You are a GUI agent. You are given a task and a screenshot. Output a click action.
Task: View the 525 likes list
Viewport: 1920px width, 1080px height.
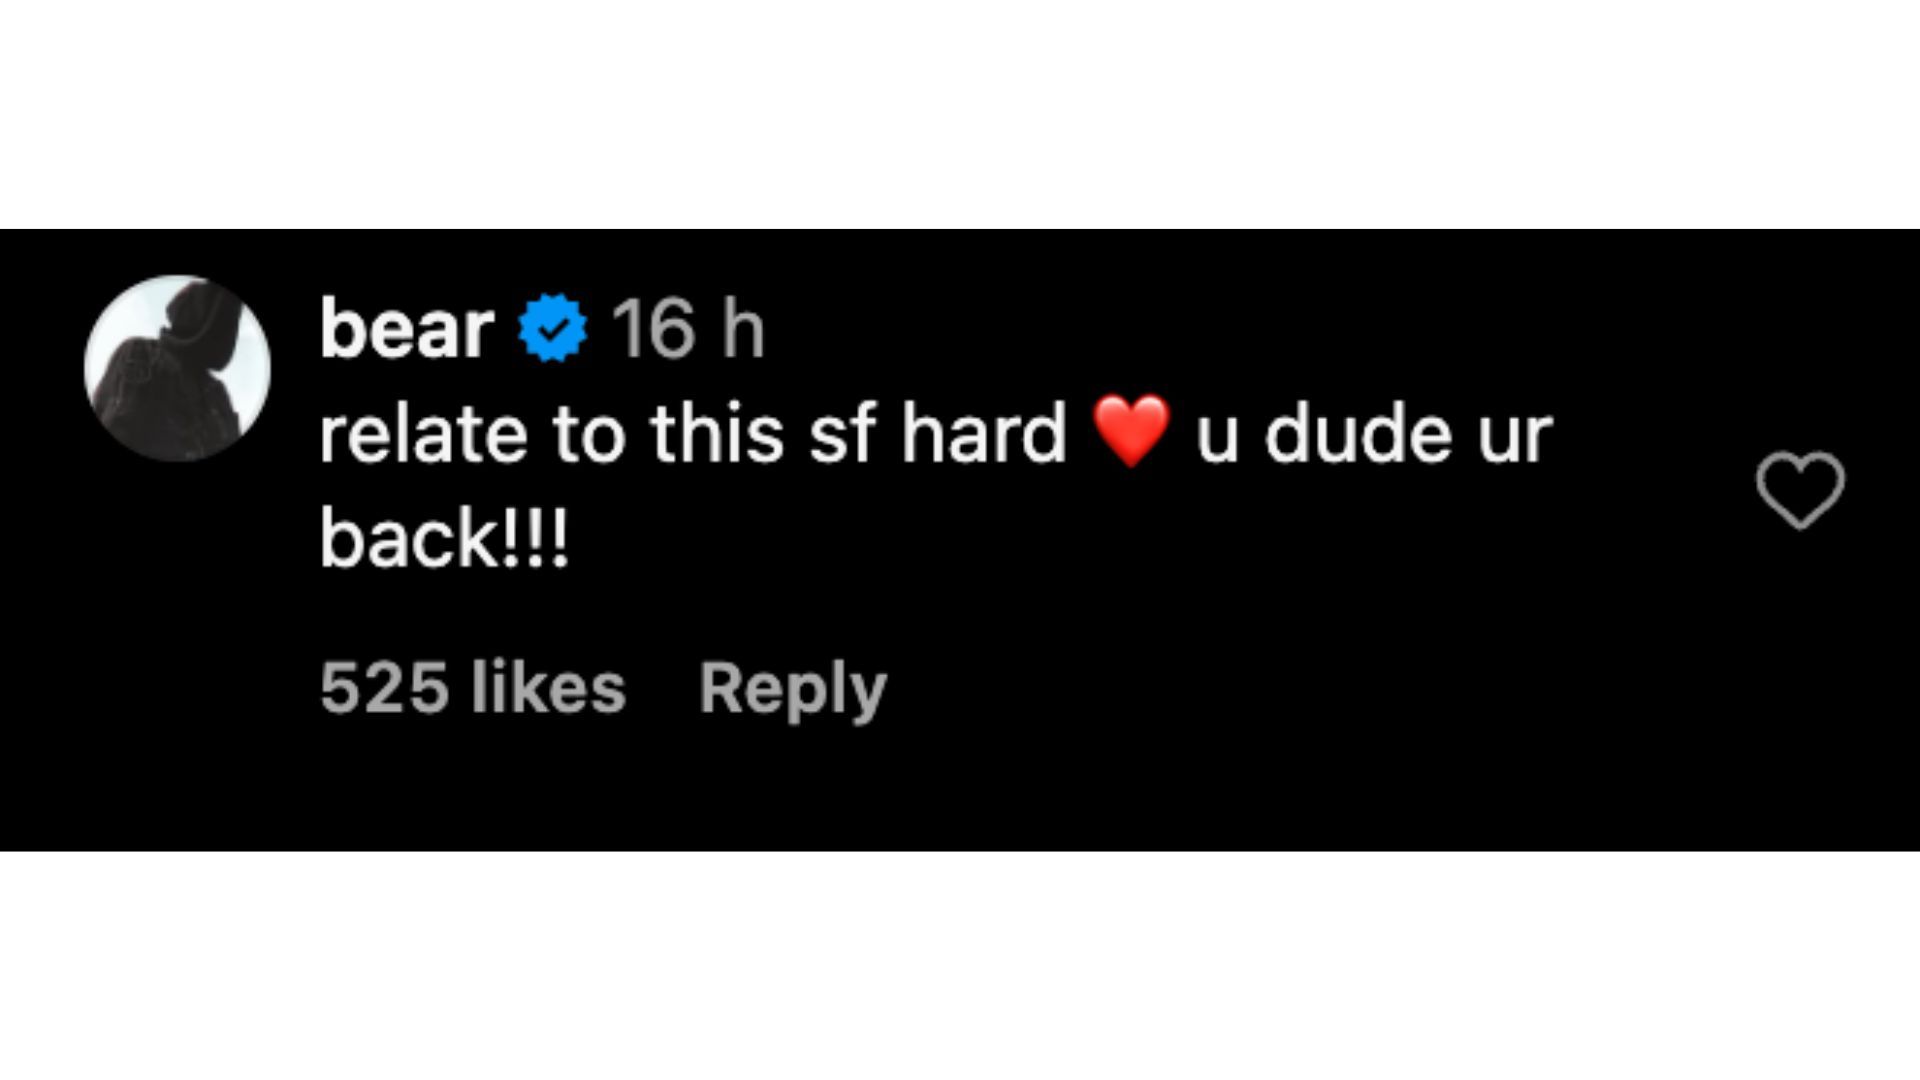point(472,689)
